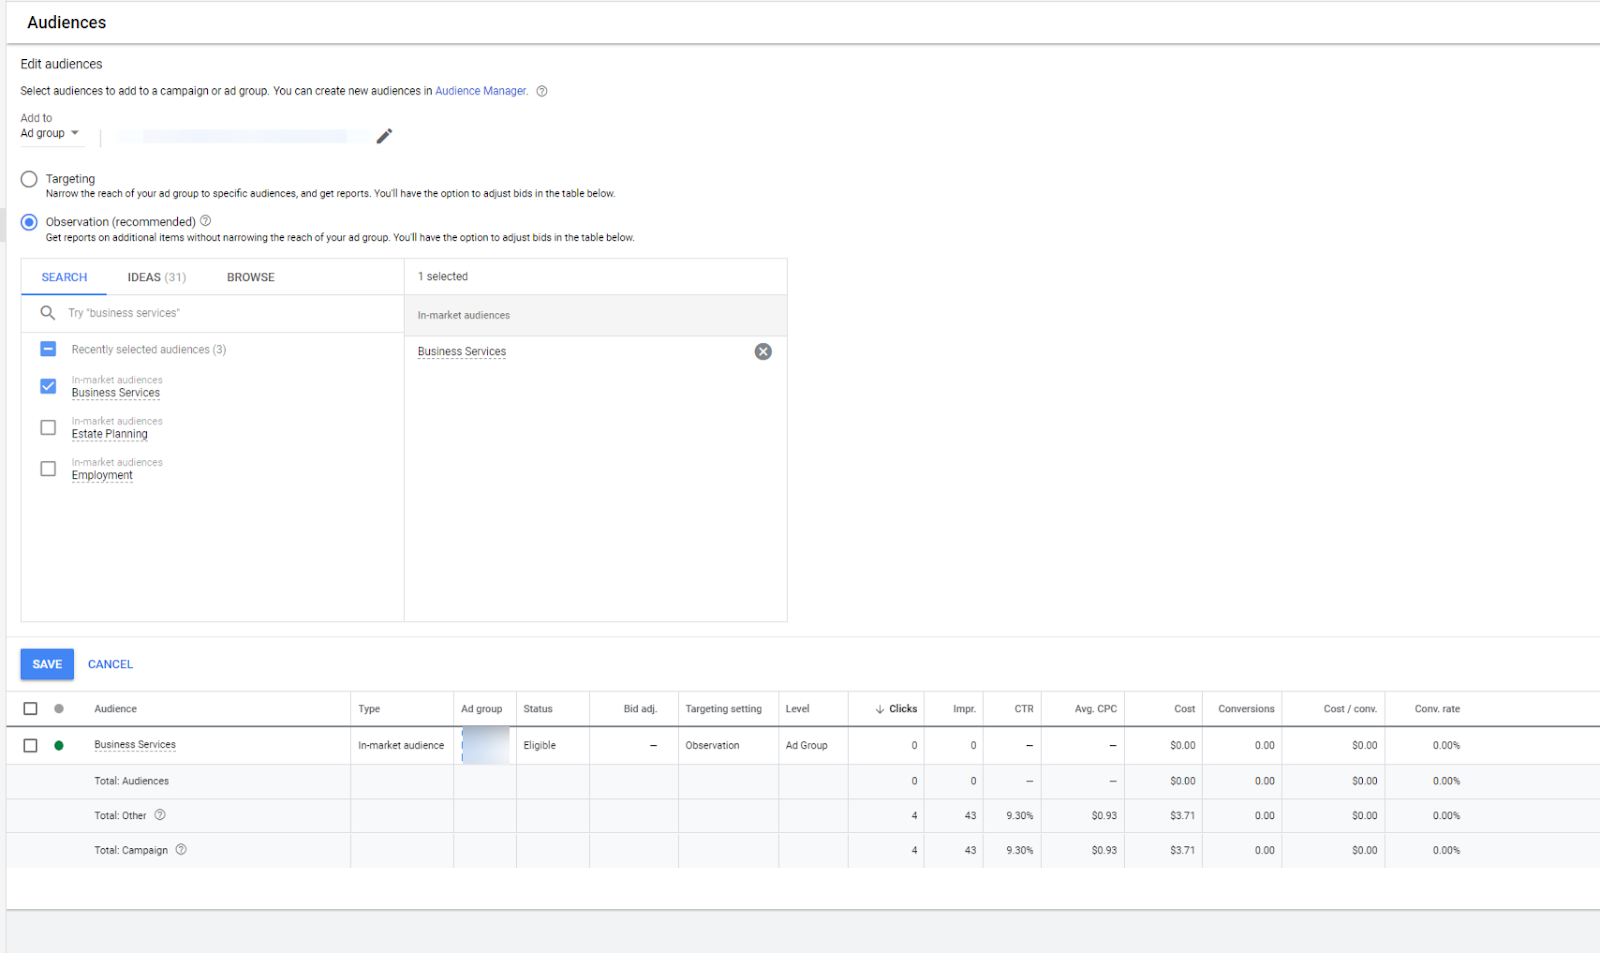Switch to the Ideas (31) tab
The width and height of the screenshot is (1600, 953).
point(156,277)
